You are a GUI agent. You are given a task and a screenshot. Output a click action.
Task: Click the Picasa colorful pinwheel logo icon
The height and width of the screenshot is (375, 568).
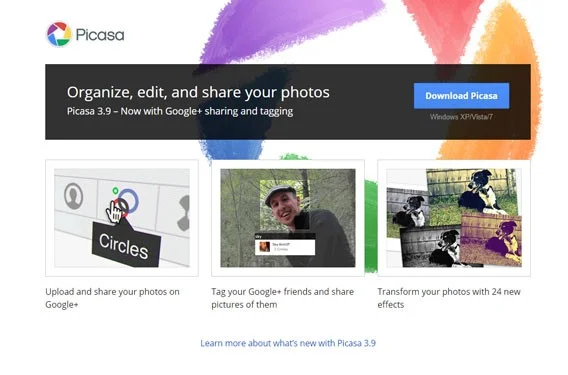coord(59,34)
